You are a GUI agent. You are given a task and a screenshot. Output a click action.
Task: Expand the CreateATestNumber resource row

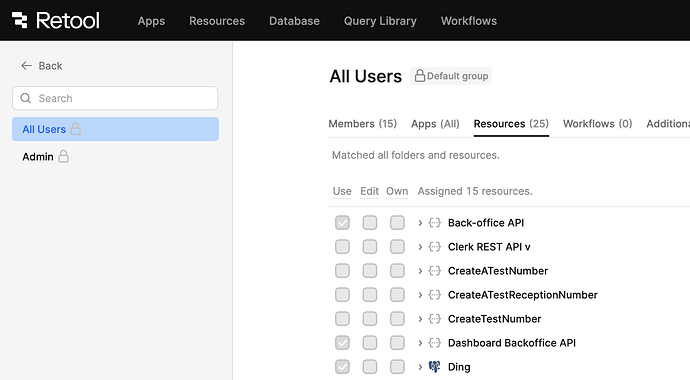point(420,271)
